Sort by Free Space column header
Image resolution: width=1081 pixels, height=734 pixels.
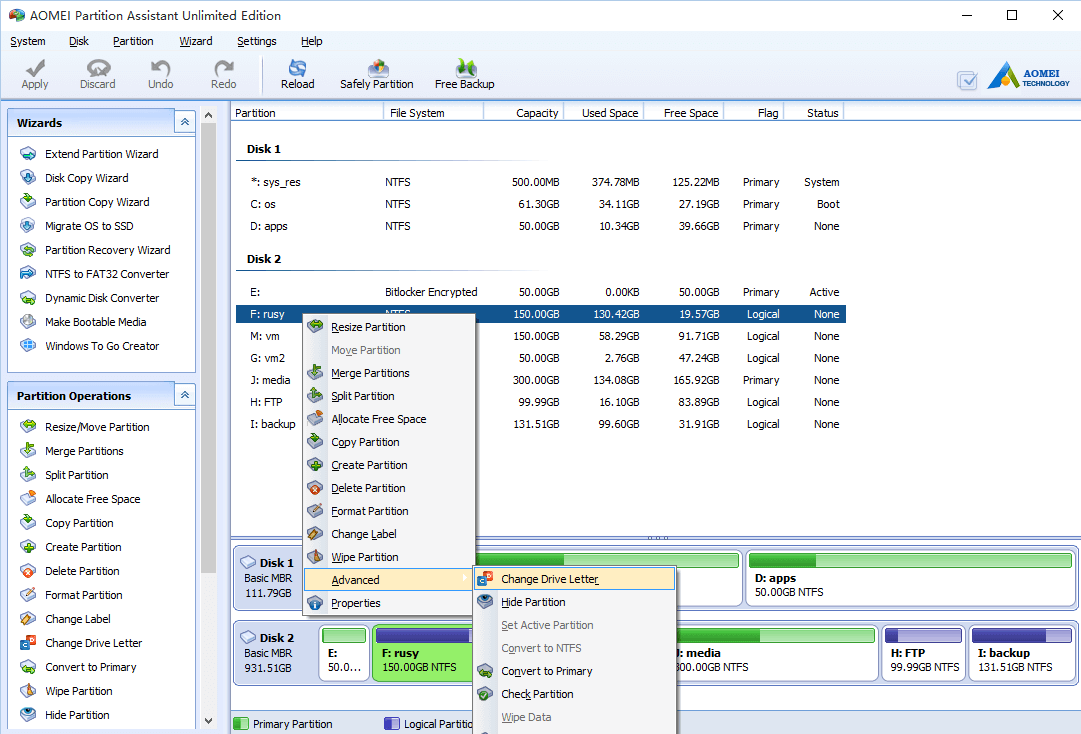[683, 113]
